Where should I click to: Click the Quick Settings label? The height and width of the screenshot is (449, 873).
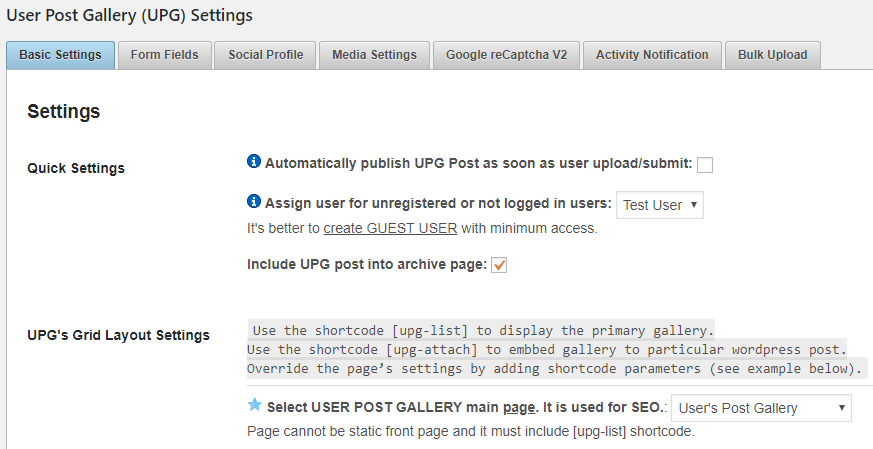76,168
